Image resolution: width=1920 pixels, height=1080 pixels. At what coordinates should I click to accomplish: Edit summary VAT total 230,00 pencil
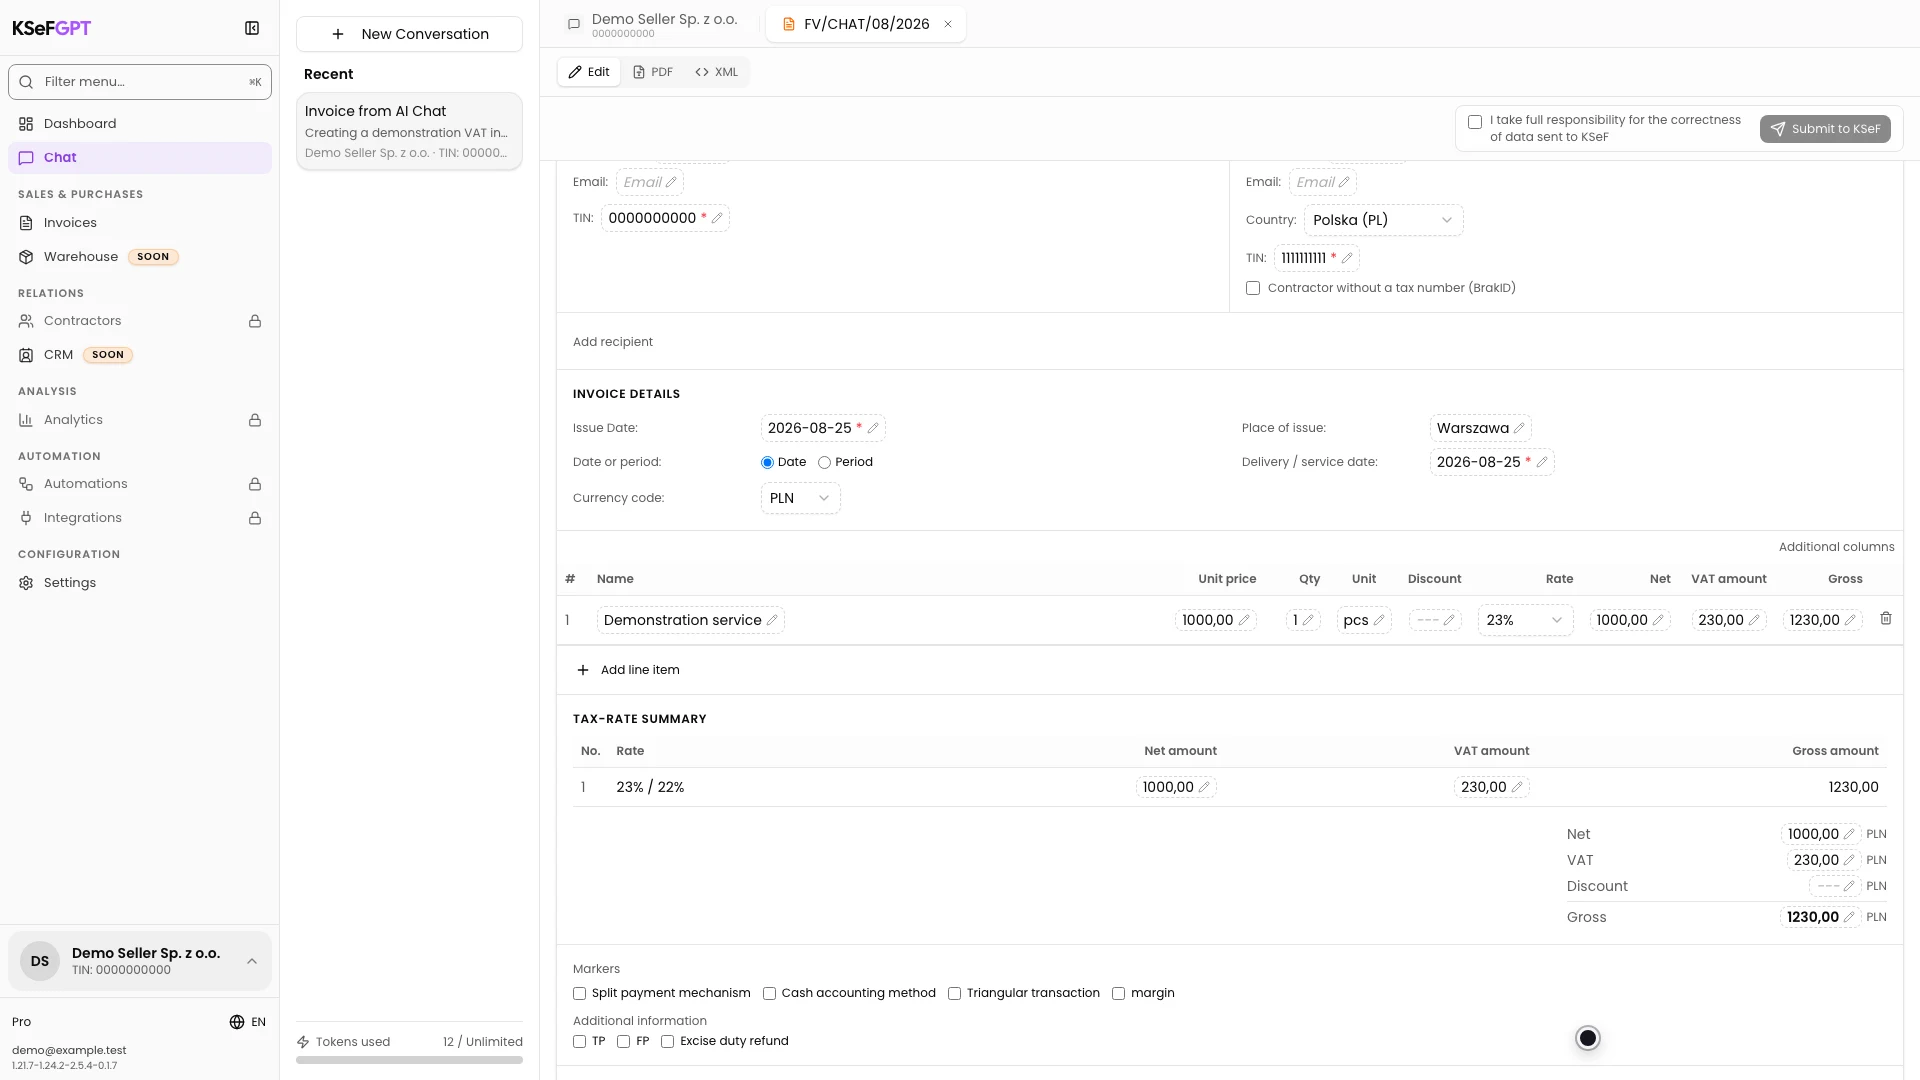[x=1849, y=860]
